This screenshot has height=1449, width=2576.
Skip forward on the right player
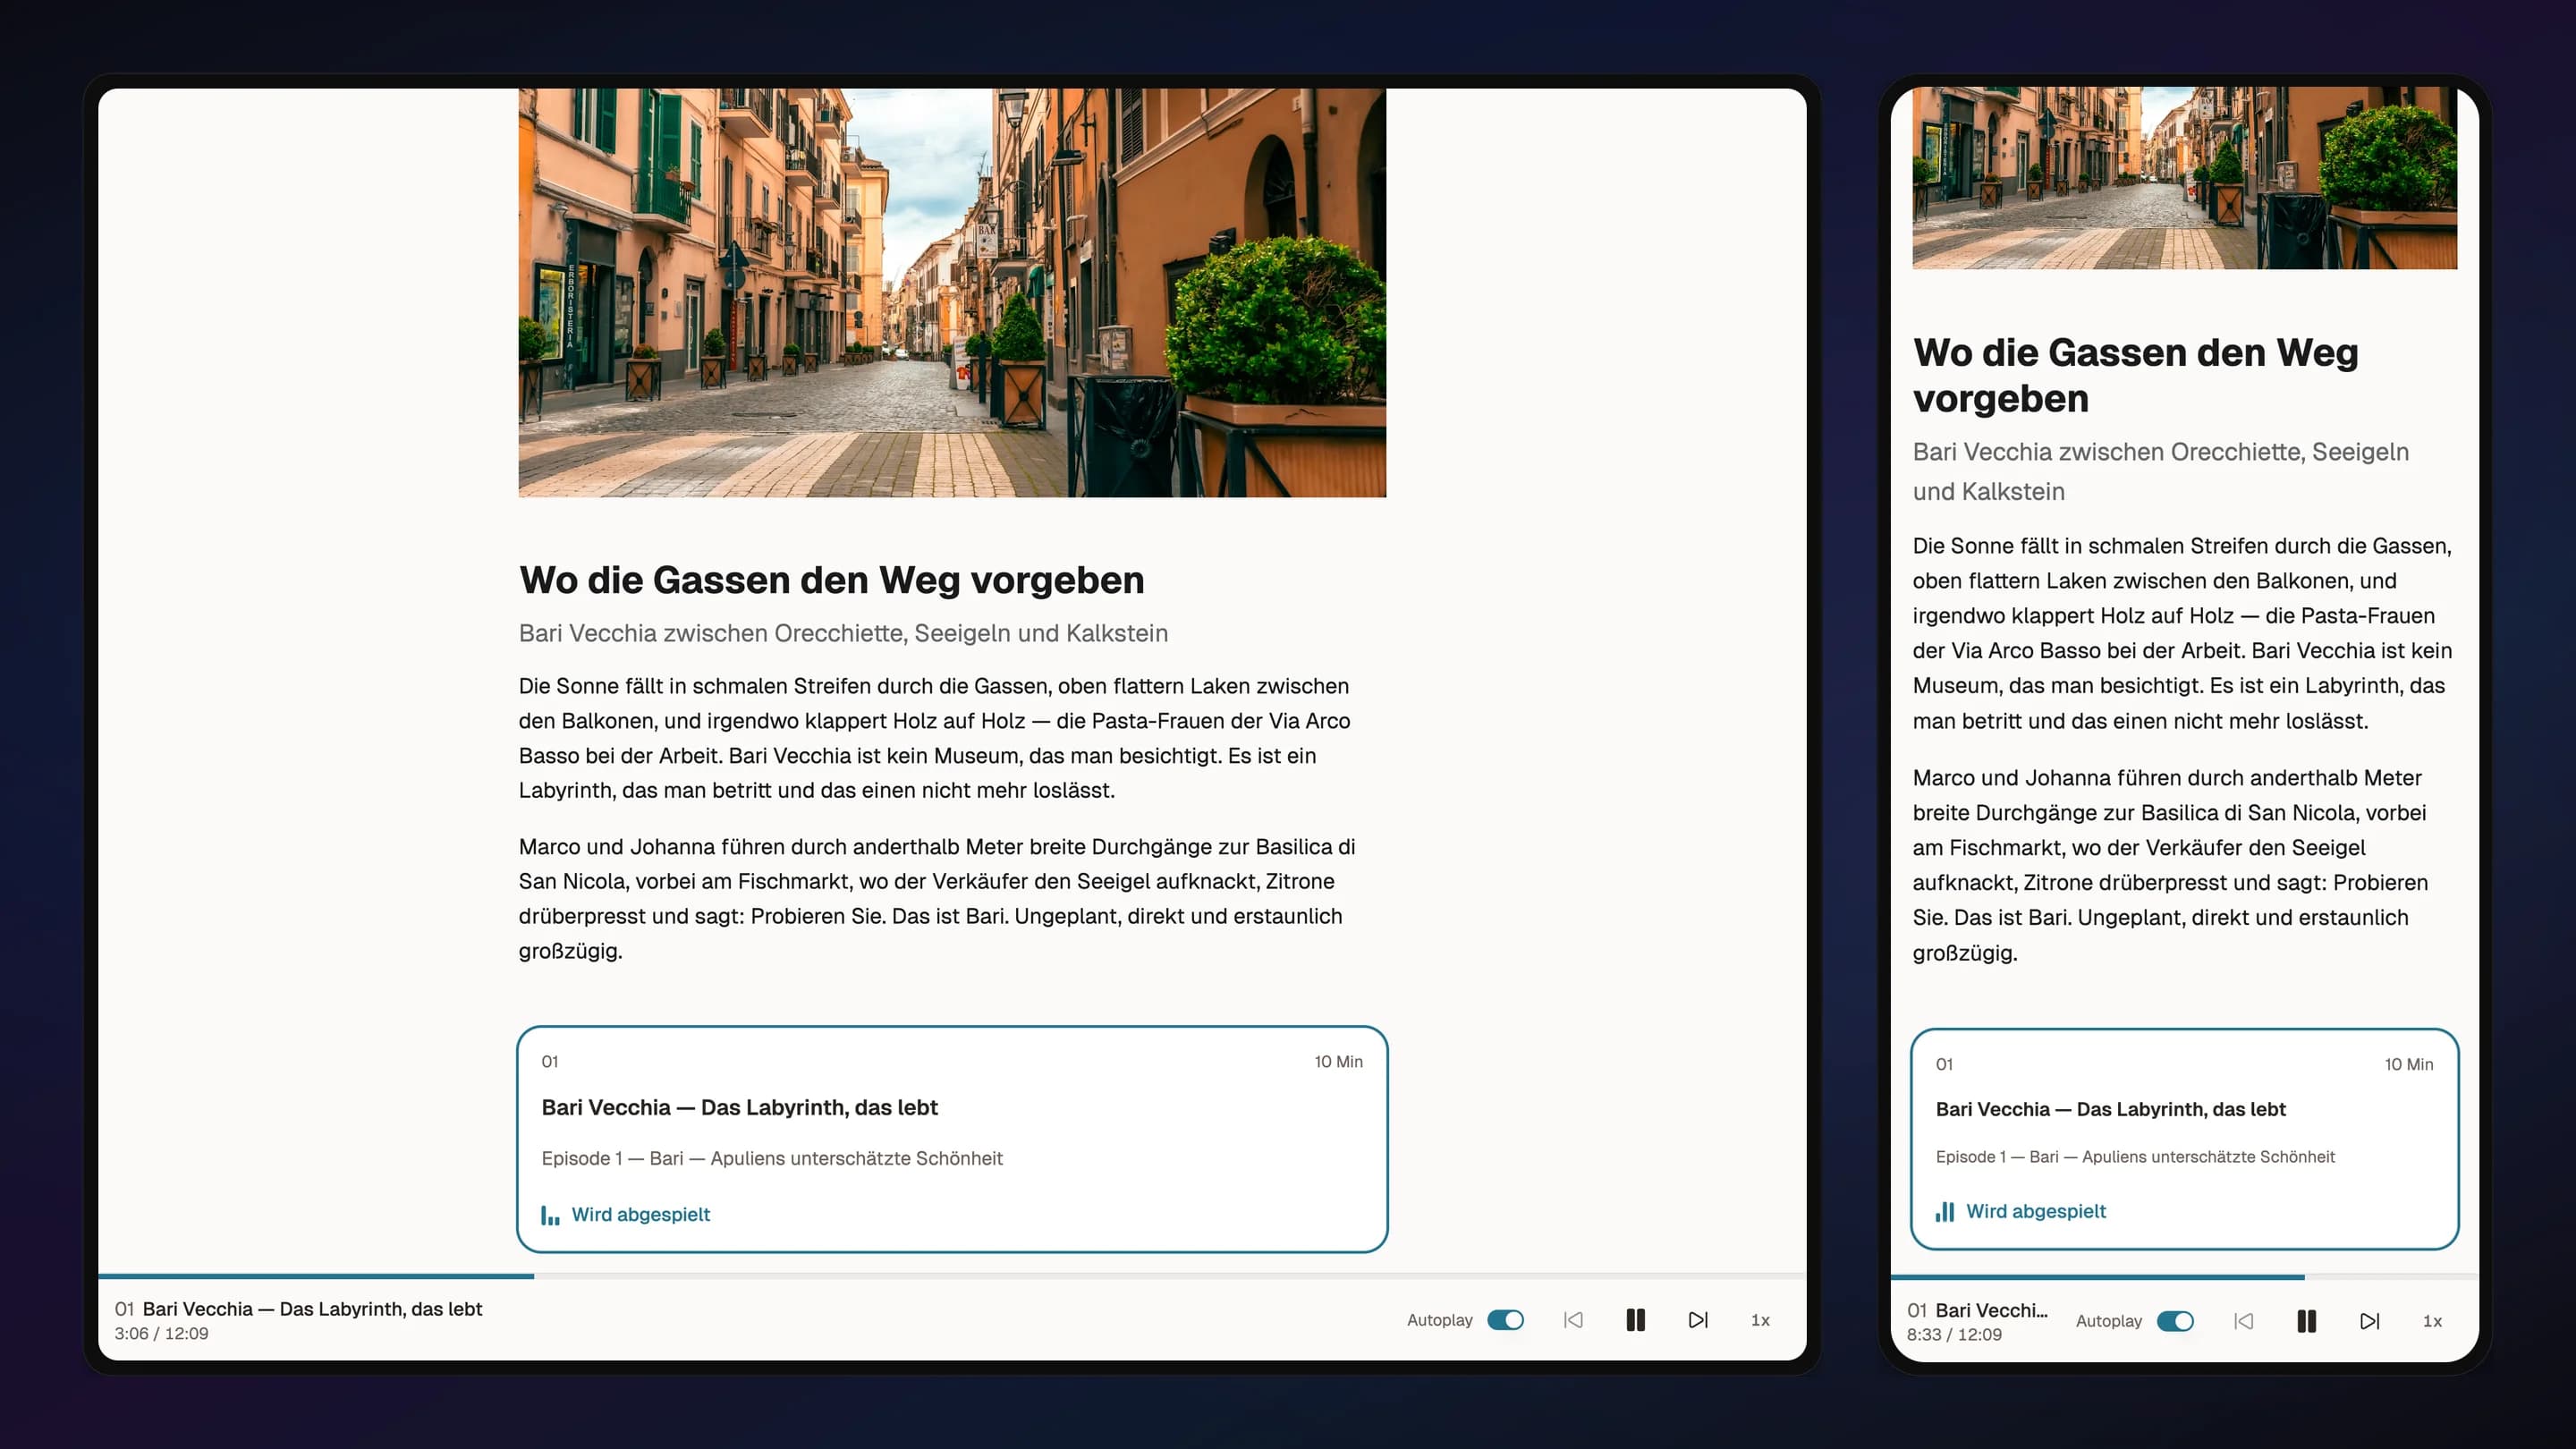2371,1321
